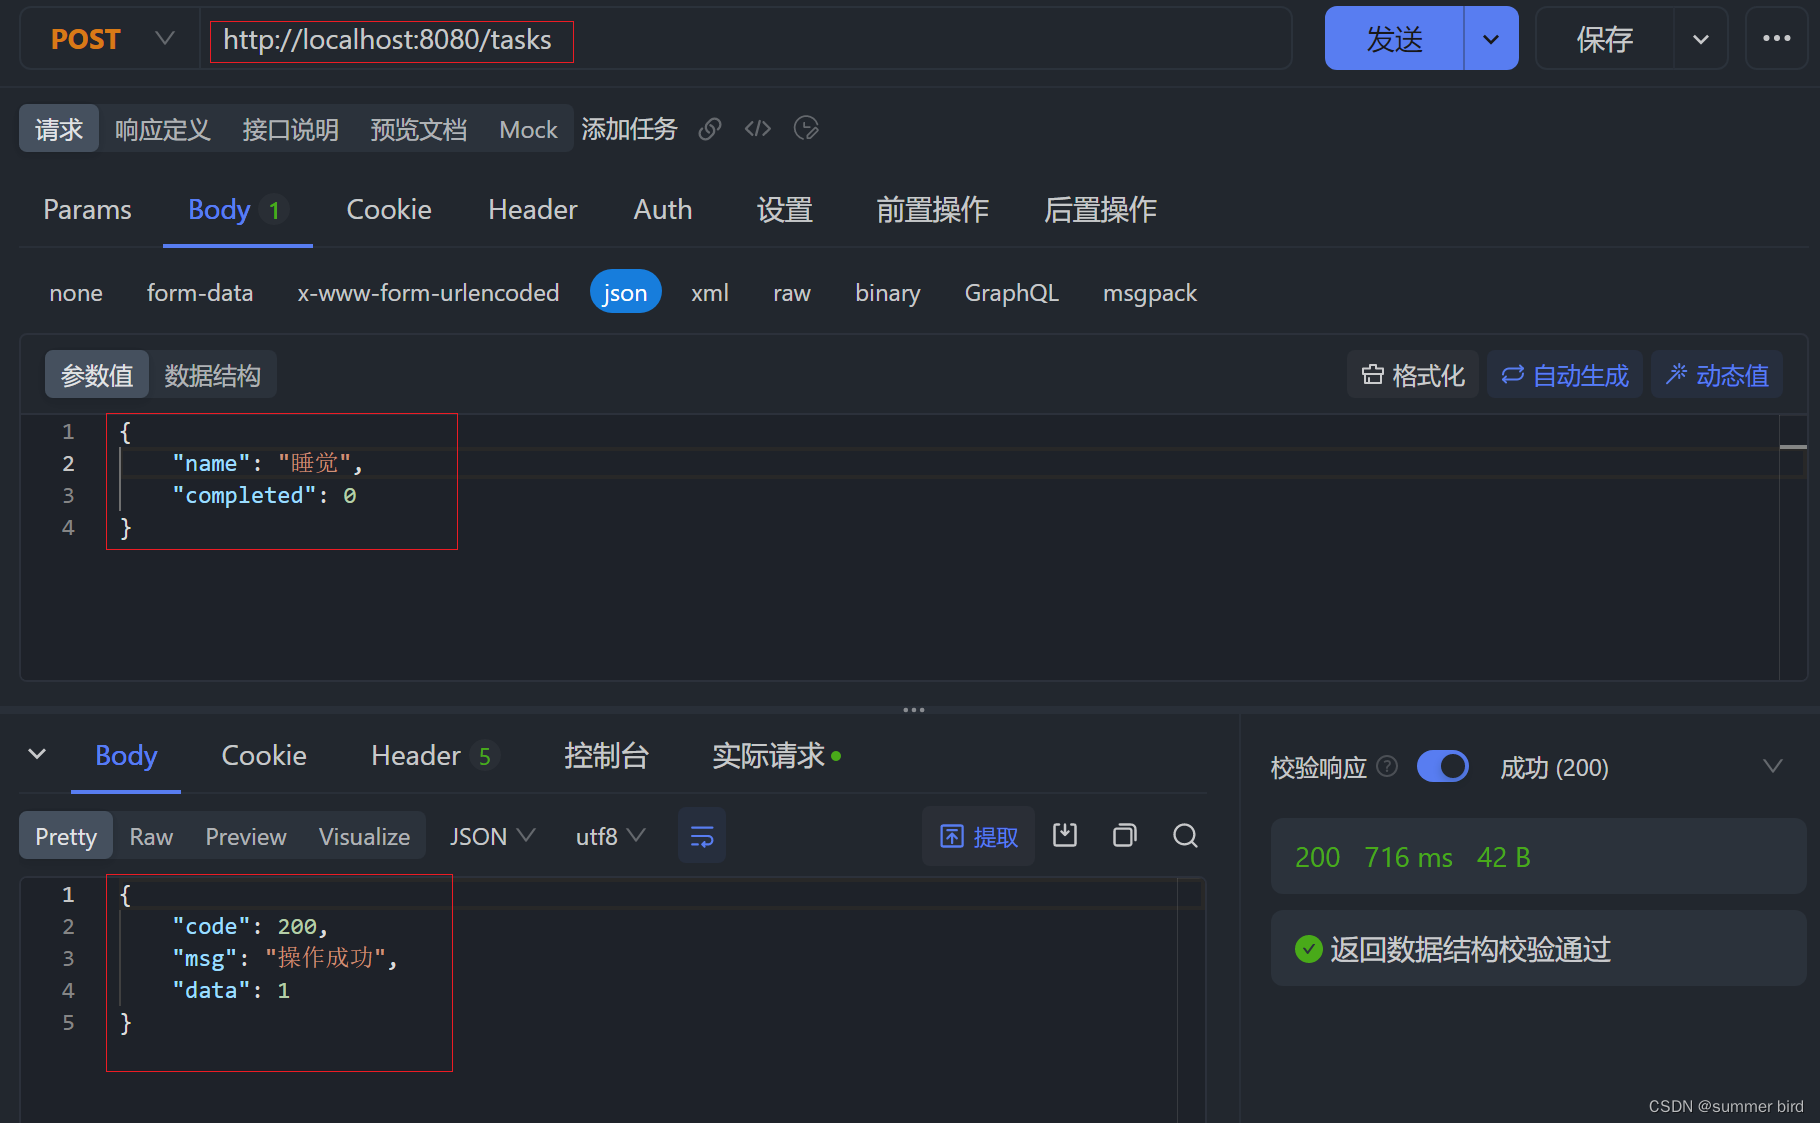The height and width of the screenshot is (1123, 1820).
Task: Copy response body with copy icon
Action: [x=1125, y=836]
